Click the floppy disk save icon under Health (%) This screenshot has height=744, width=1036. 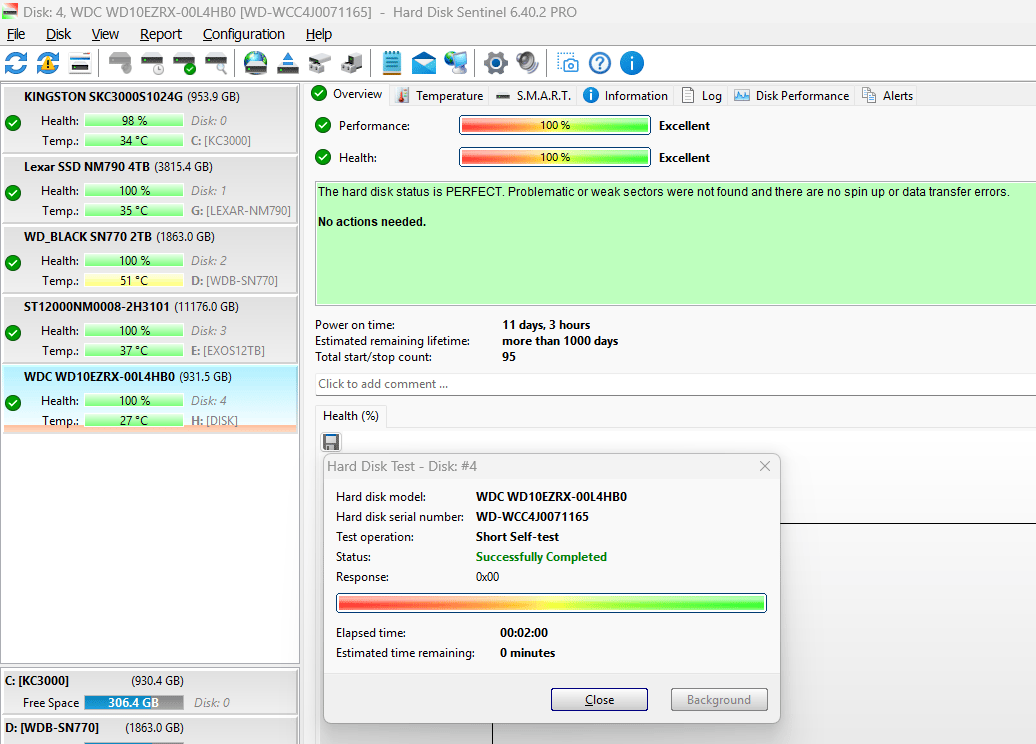point(331,442)
